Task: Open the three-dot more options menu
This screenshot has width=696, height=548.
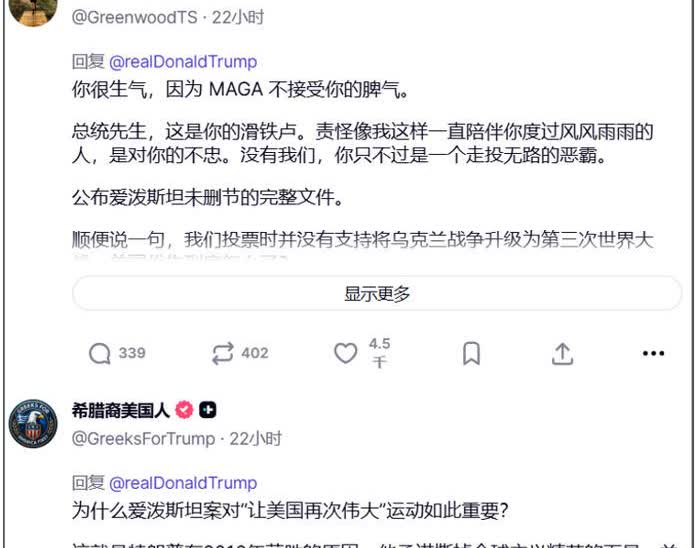Action: pos(653,354)
